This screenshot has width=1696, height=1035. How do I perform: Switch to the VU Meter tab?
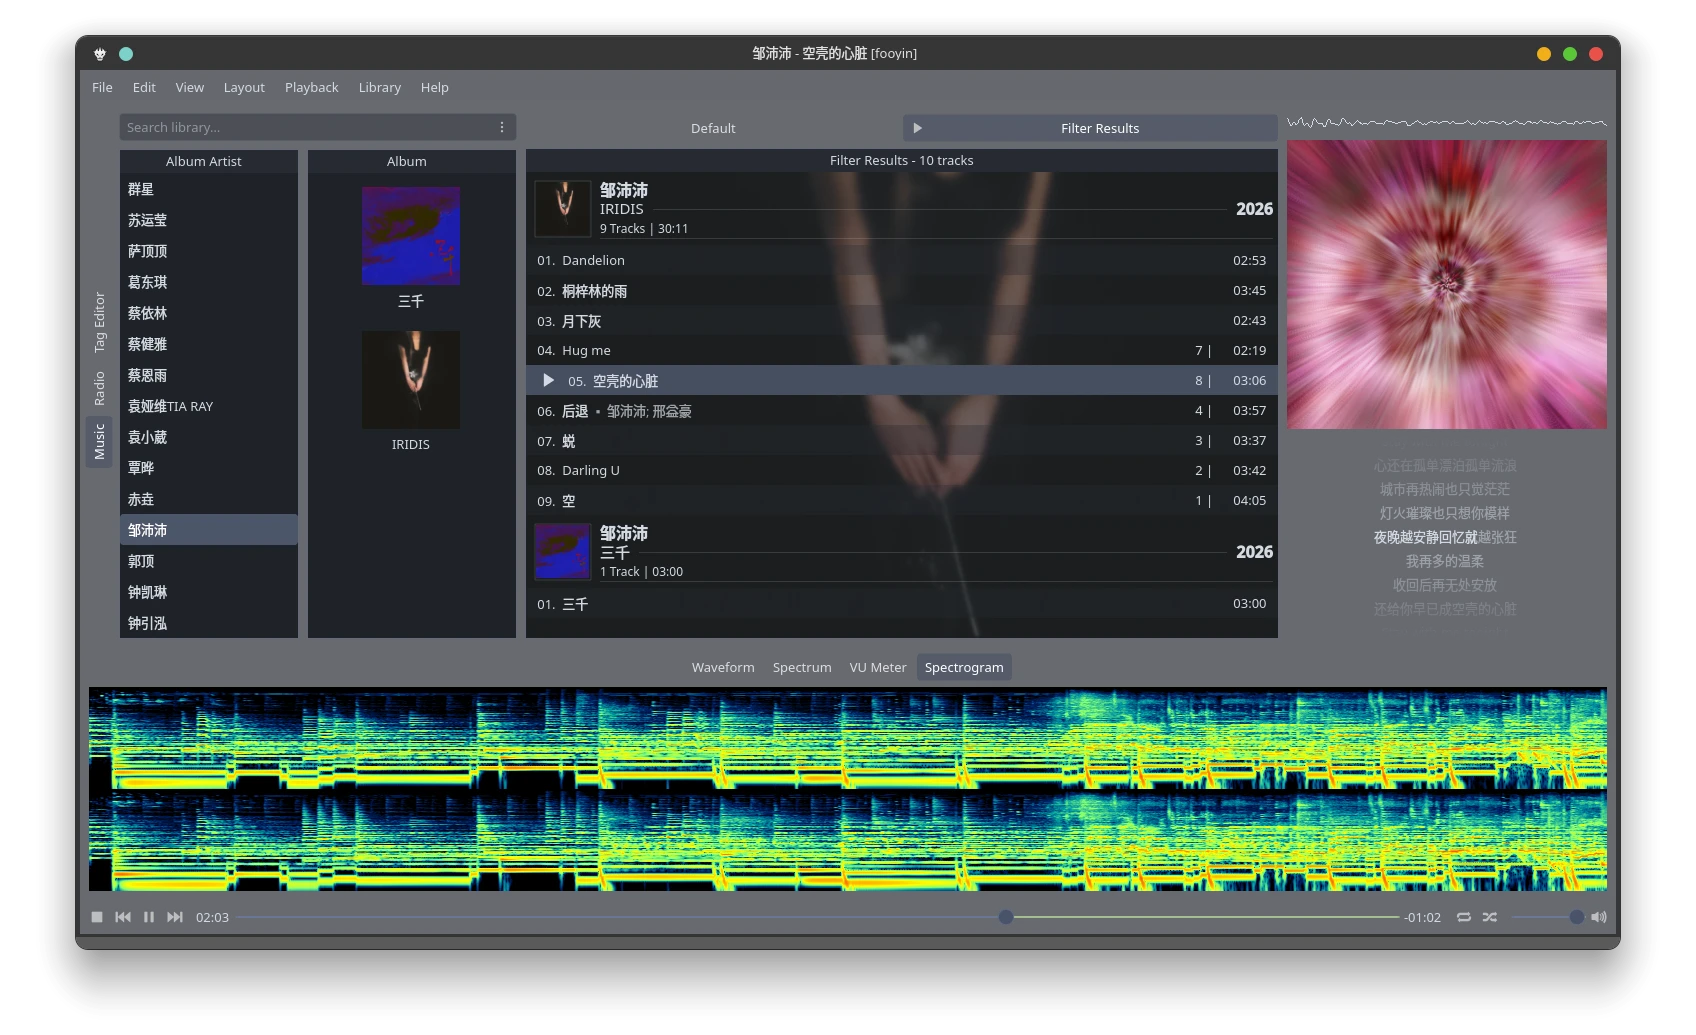tap(878, 667)
